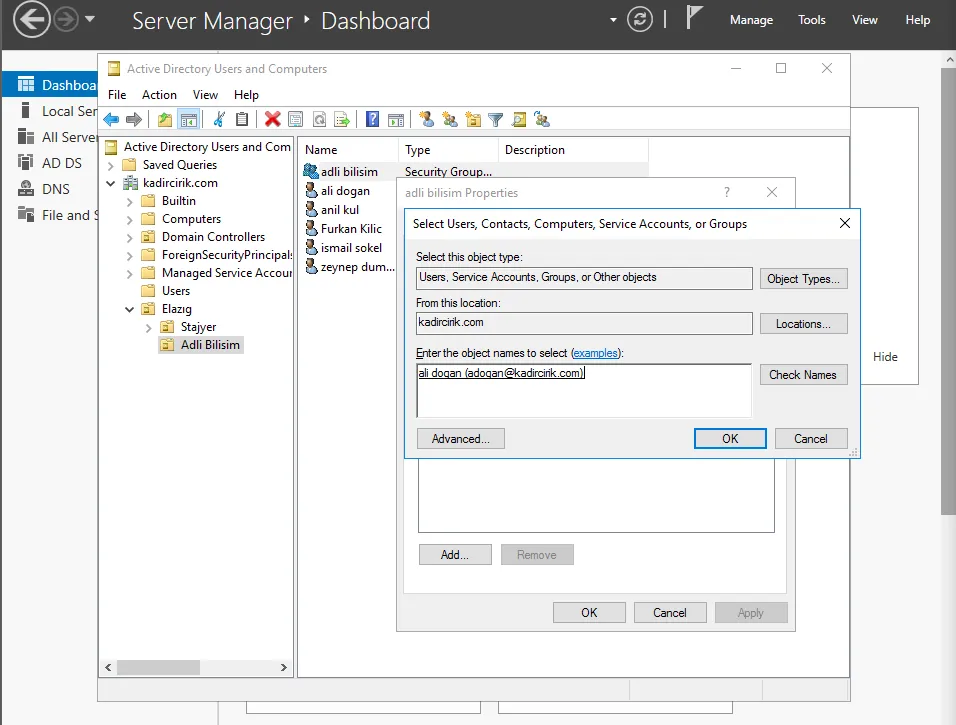The image size is (956, 725).
Task: Click the Refresh toolbar icon
Action: (319, 120)
